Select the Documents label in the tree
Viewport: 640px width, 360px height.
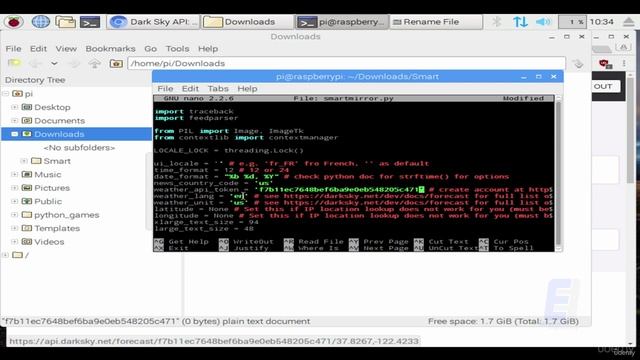point(60,120)
